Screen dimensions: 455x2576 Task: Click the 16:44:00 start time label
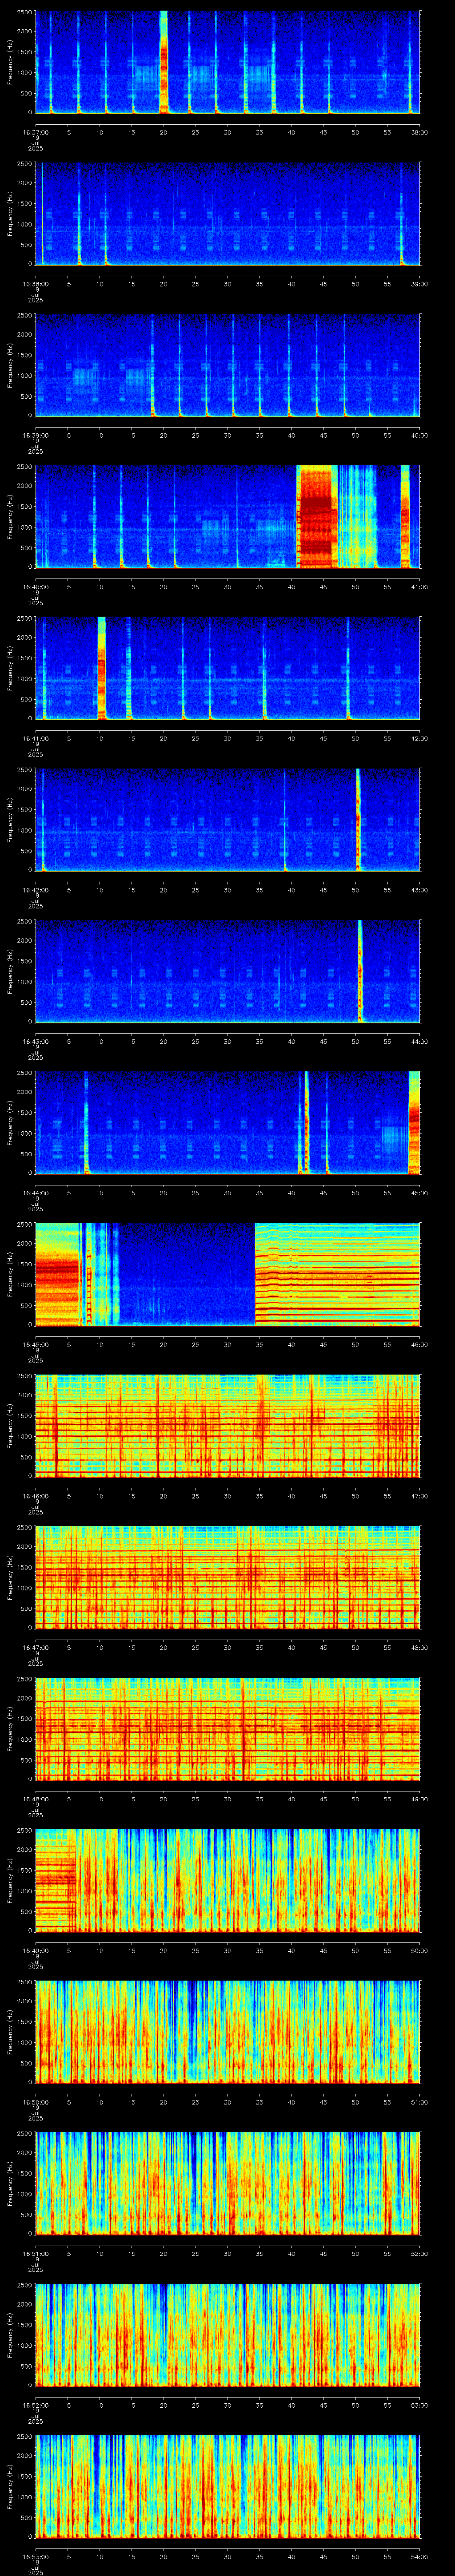click(35, 1192)
